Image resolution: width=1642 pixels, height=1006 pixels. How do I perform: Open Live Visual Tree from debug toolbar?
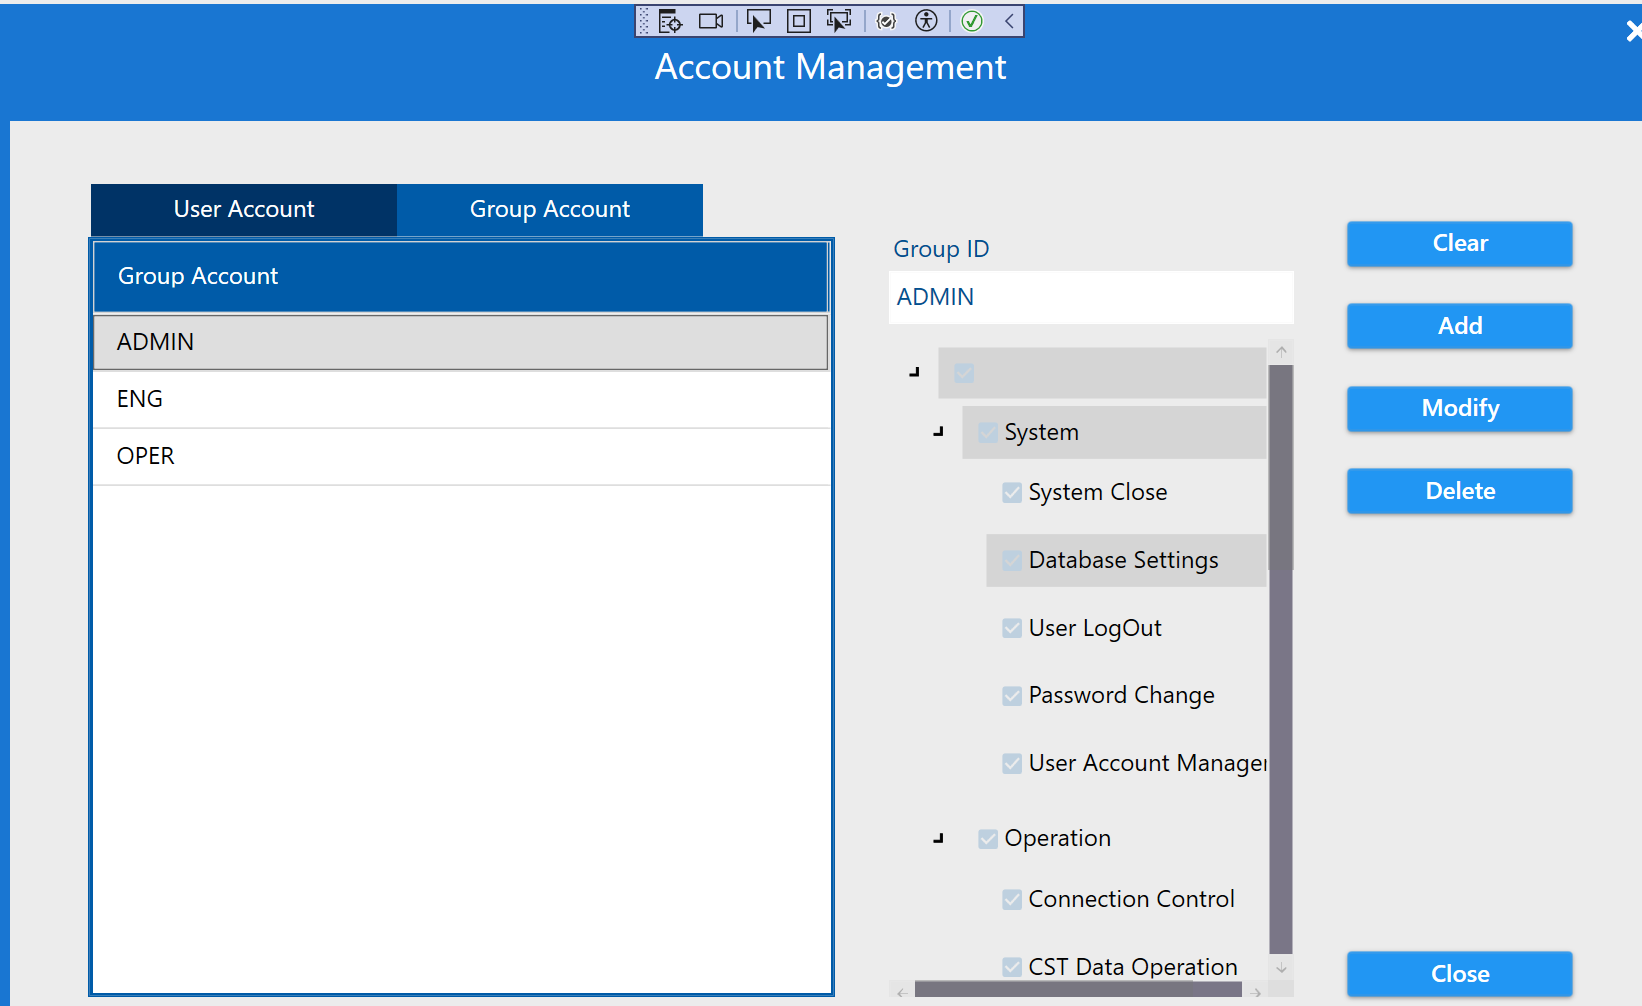(670, 21)
